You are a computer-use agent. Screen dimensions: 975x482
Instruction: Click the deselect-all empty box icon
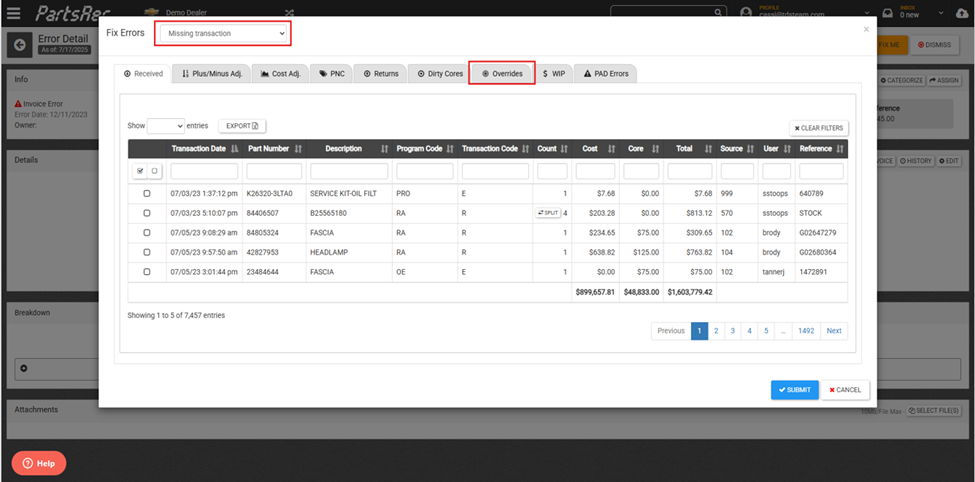[x=154, y=170]
